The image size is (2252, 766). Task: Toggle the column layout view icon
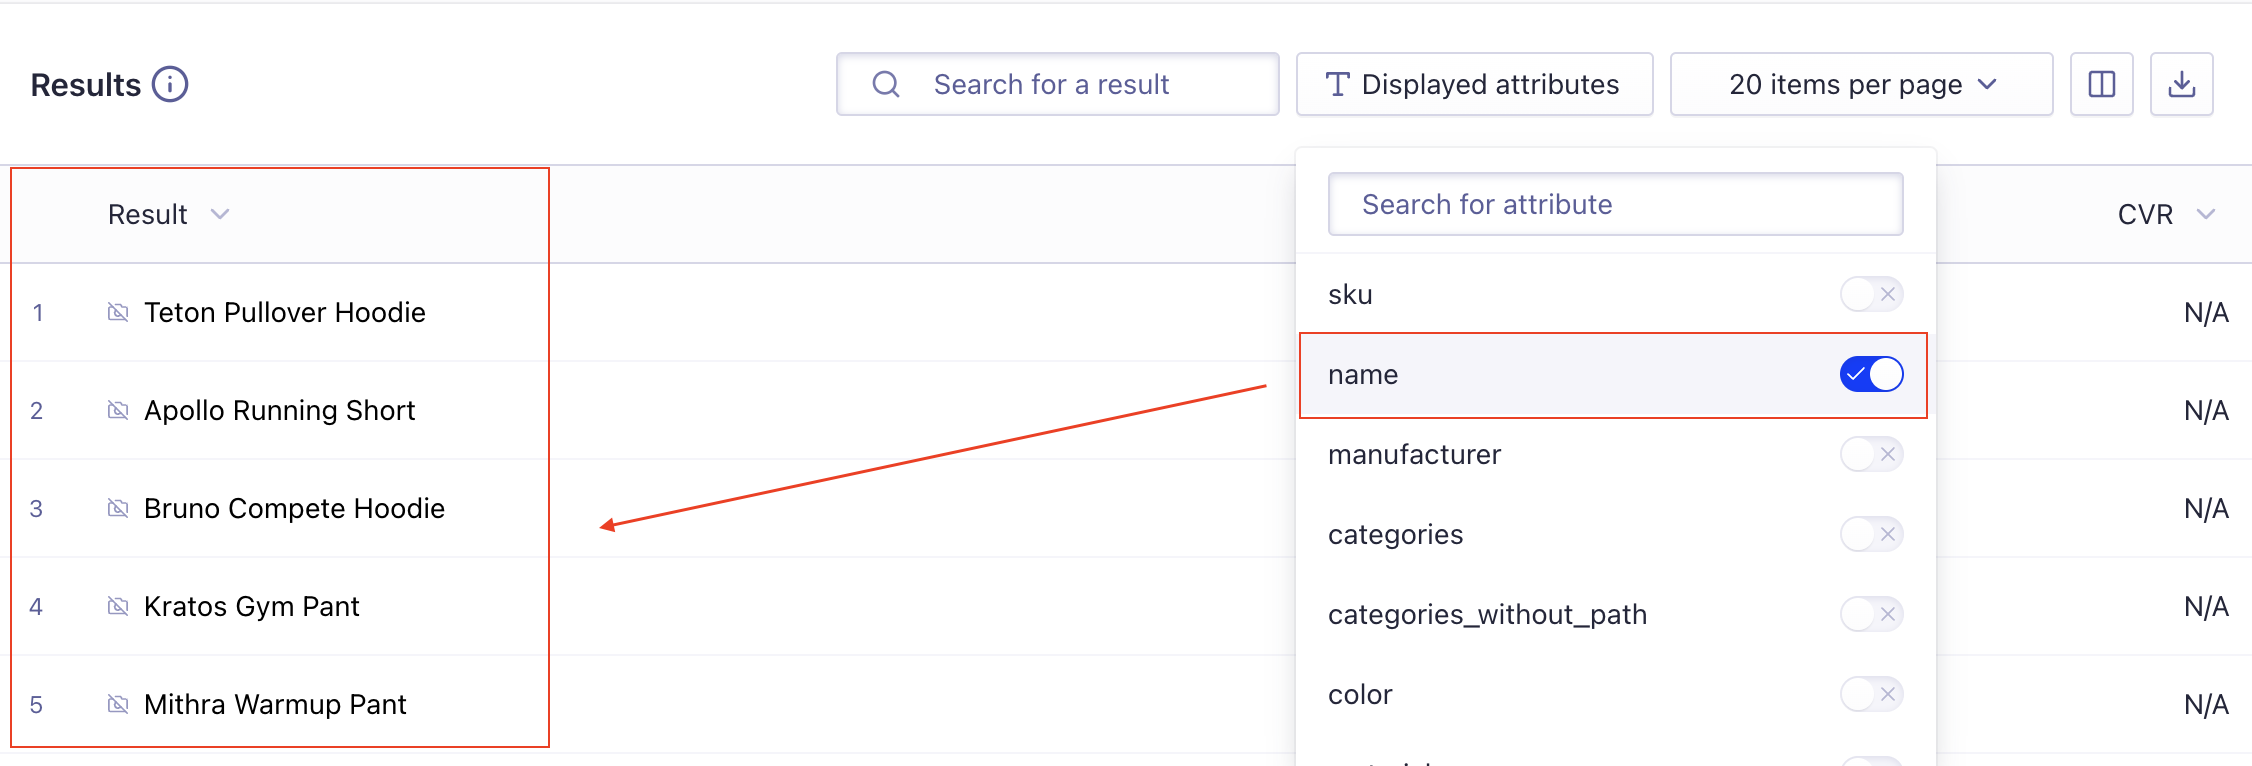click(x=2102, y=84)
